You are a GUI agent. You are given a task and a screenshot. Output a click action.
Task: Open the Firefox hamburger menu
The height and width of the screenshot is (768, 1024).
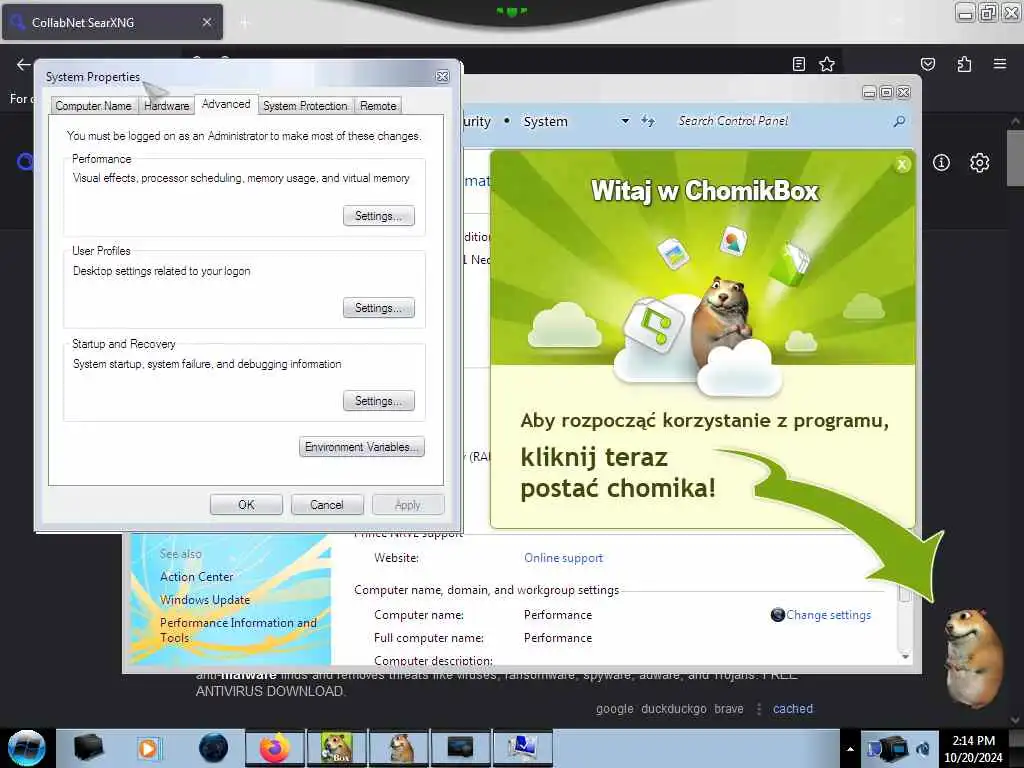1000,64
